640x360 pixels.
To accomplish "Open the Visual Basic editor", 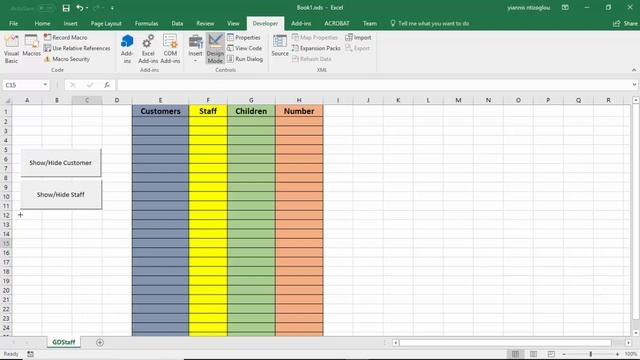I will pos(11,49).
